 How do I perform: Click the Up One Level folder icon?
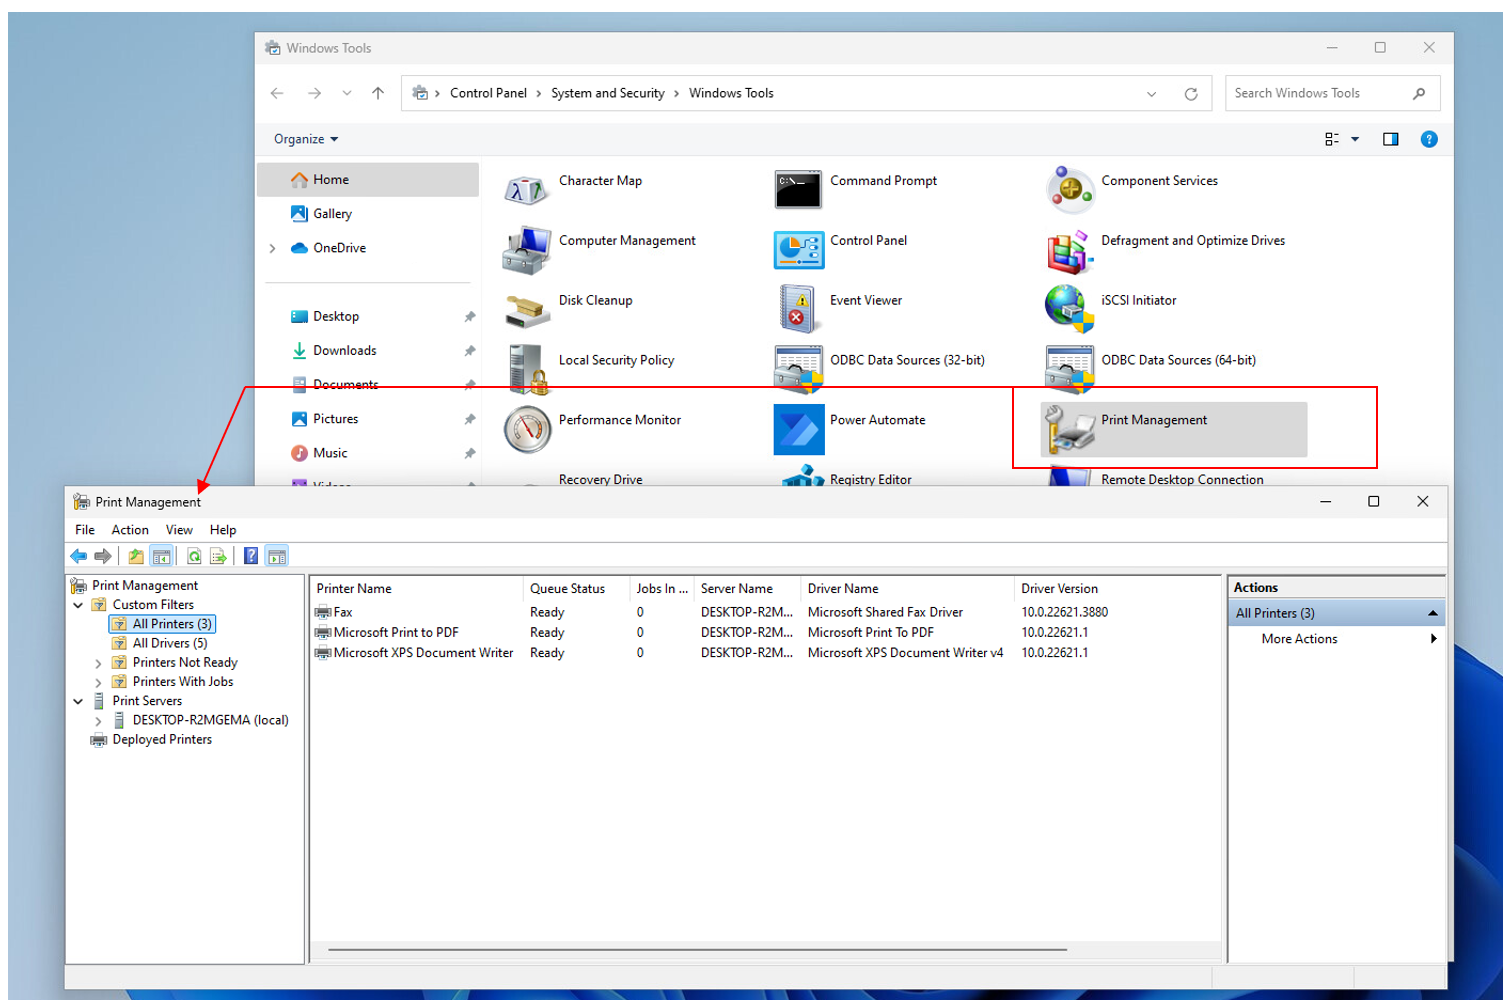click(x=136, y=557)
